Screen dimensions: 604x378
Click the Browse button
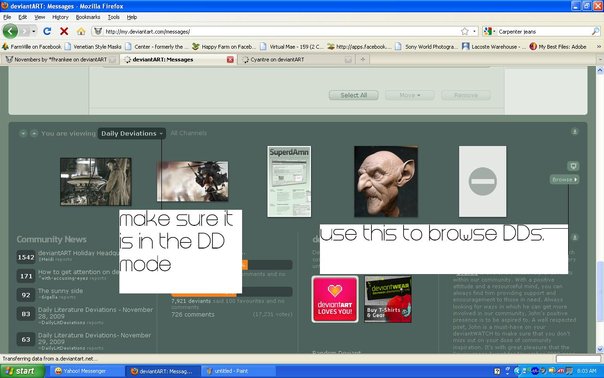tap(564, 180)
